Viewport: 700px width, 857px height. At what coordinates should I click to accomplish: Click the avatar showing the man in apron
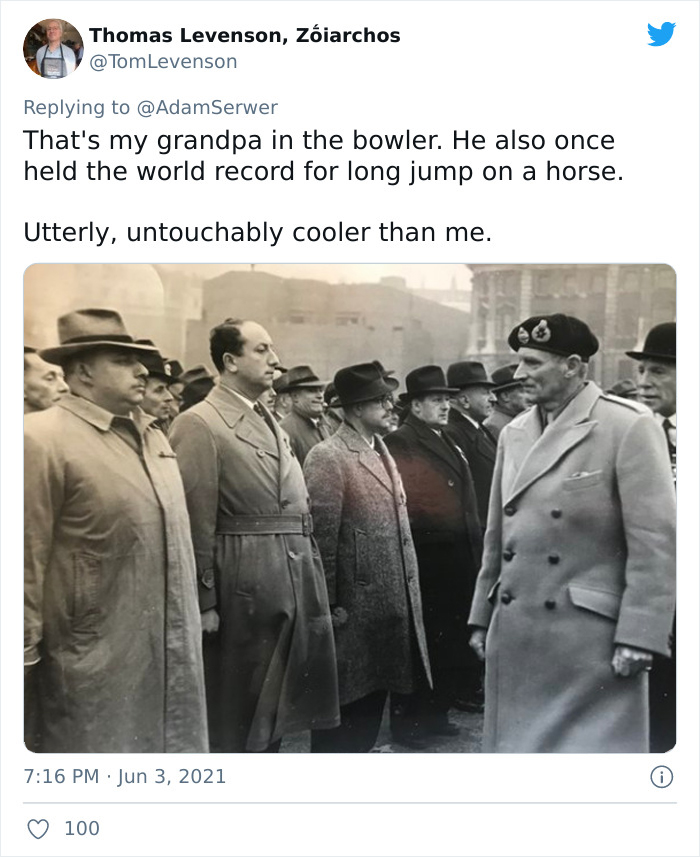[53, 48]
